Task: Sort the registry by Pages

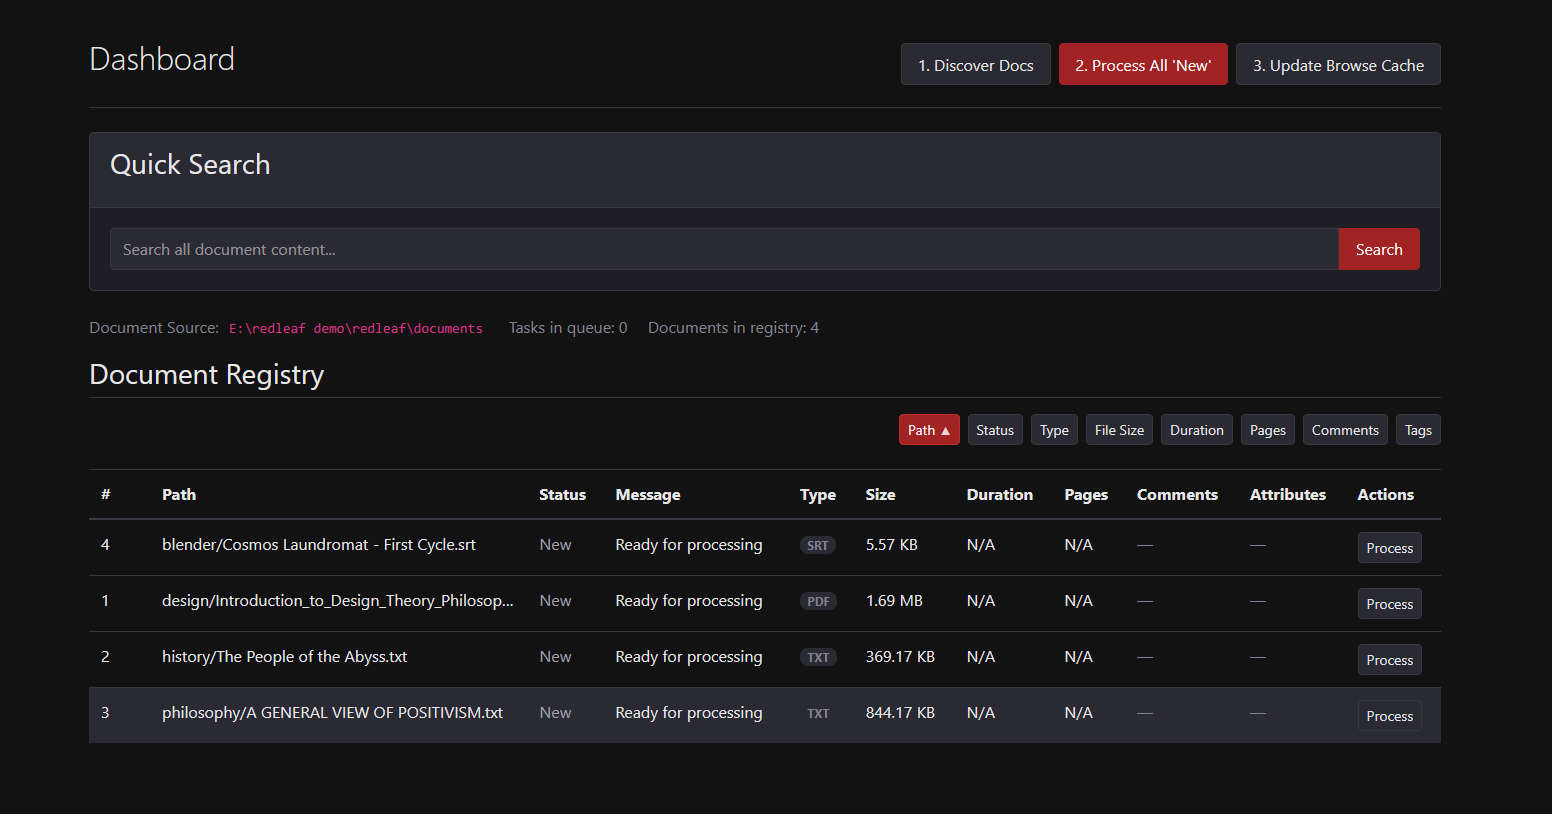Action: click(1267, 430)
